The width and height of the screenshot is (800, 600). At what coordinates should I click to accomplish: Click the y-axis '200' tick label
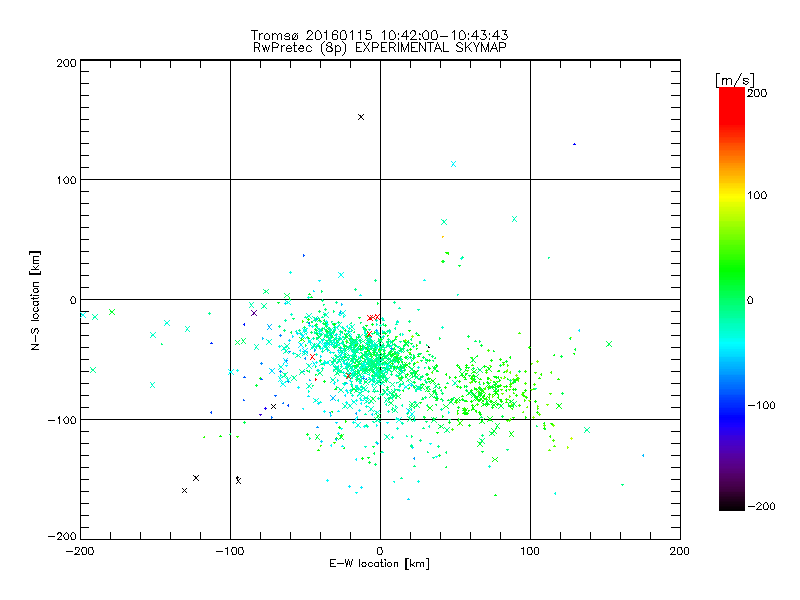pyautogui.click(x=66, y=63)
